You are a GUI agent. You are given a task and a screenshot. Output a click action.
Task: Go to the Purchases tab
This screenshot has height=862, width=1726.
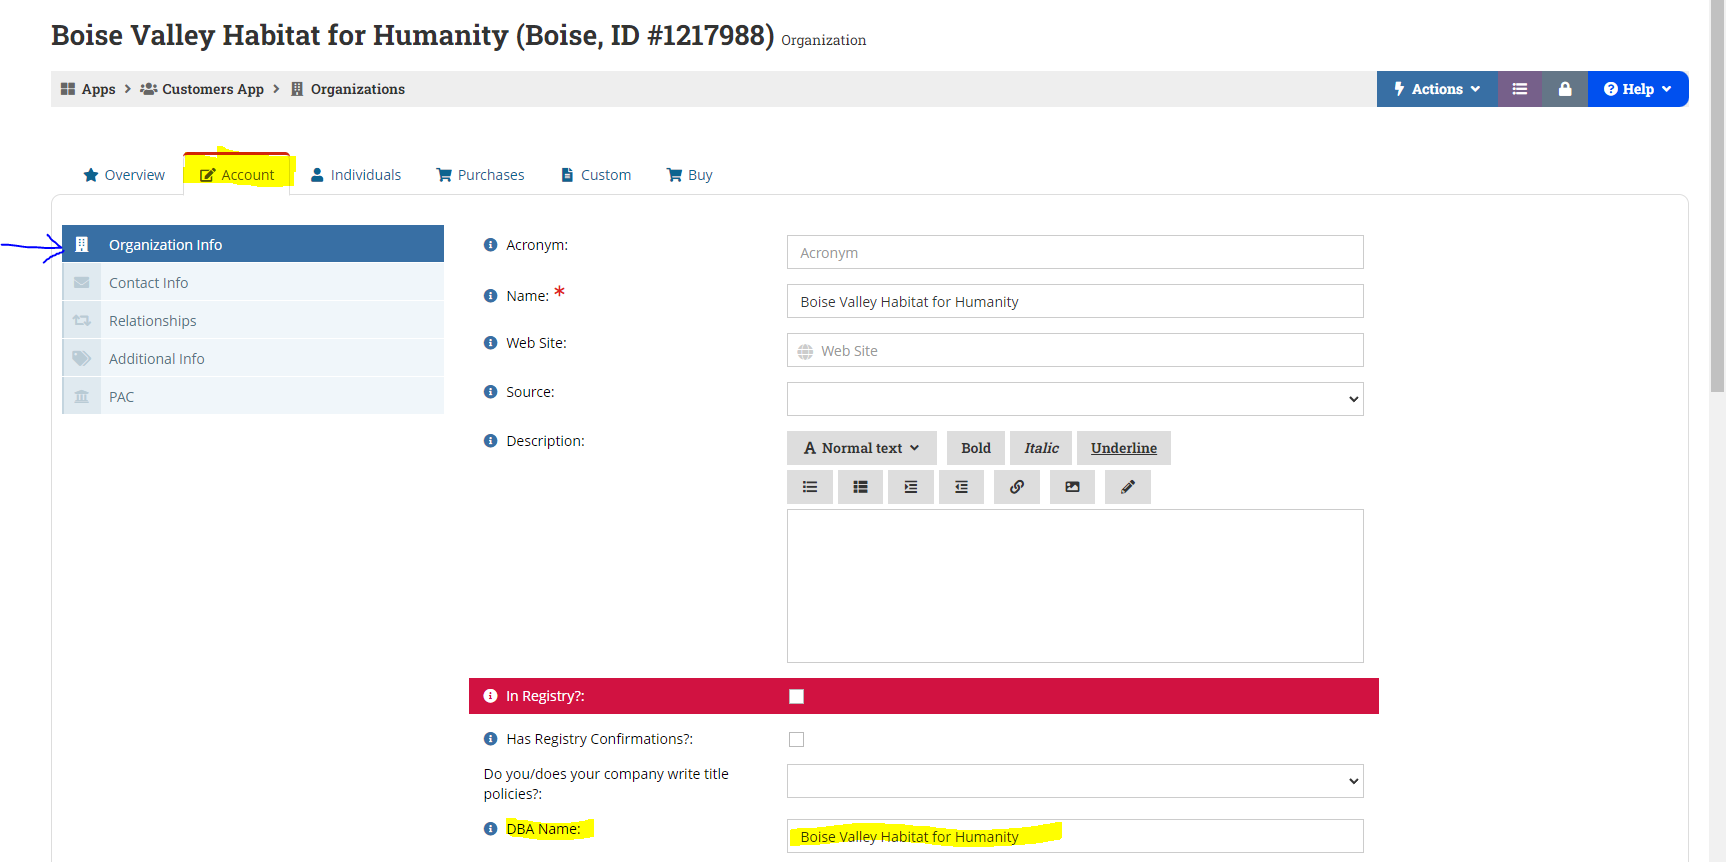click(481, 175)
